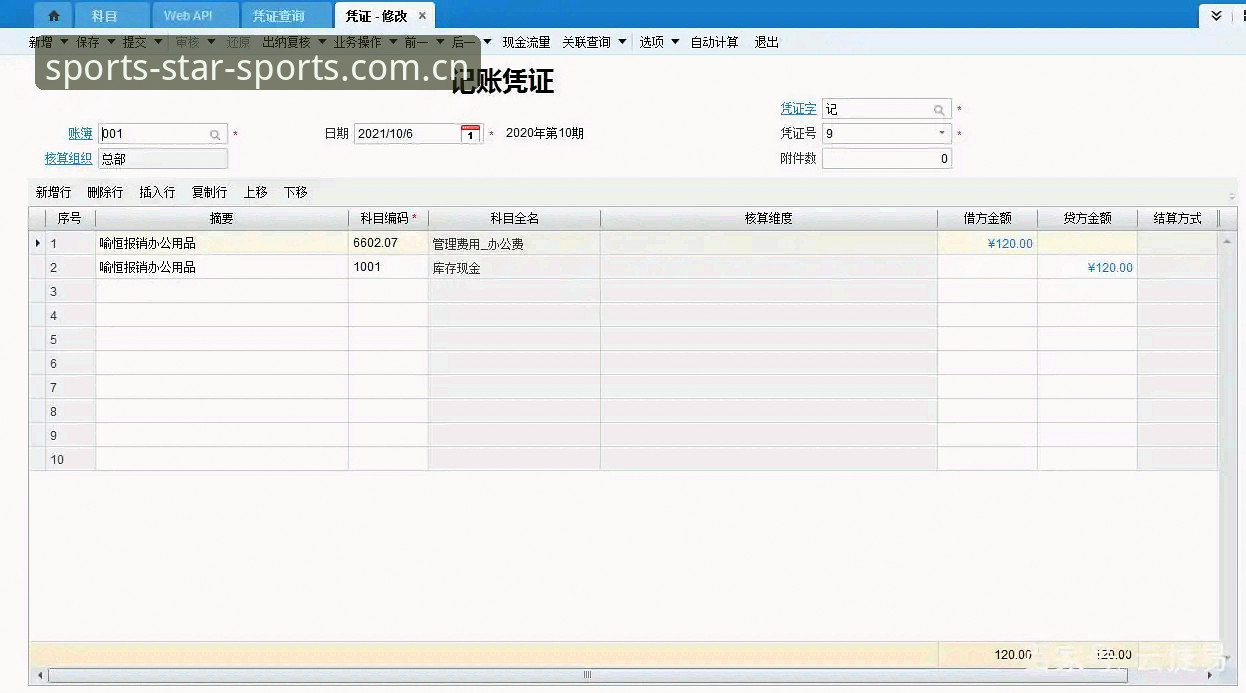Click 退出 to exit the voucher
This screenshot has width=1246, height=693.
click(766, 42)
